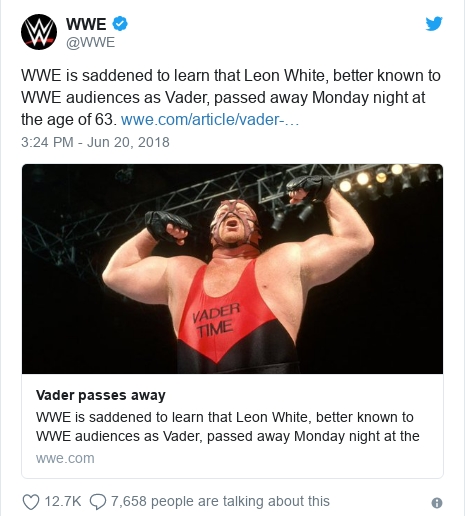This screenshot has width=465, height=516.
Task: Click the tweet text about Leon White
Action: 231,97
